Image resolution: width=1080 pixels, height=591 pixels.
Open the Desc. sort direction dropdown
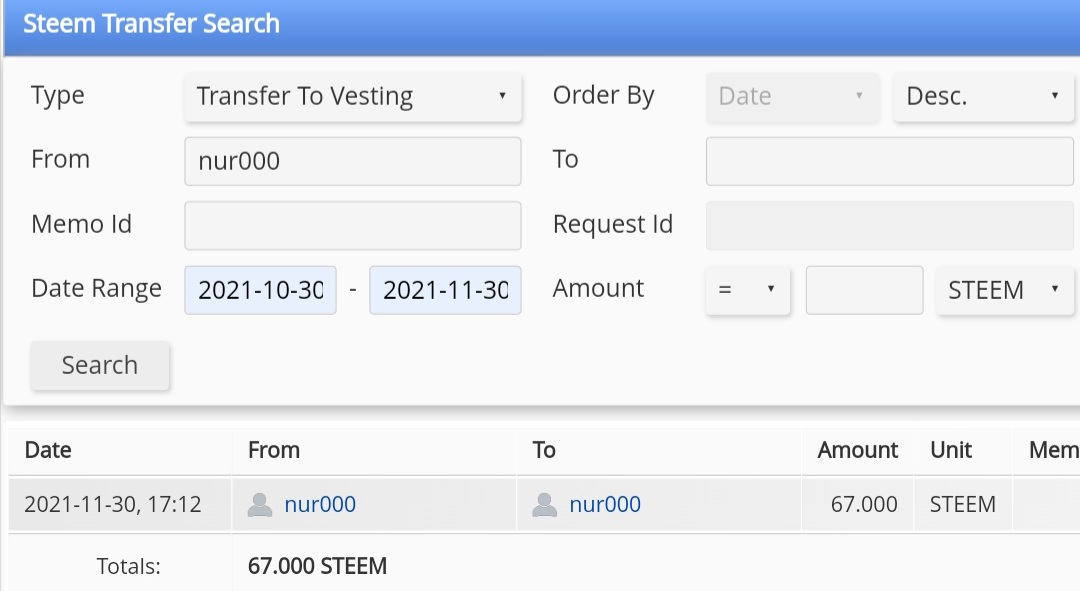pos(983,96)
